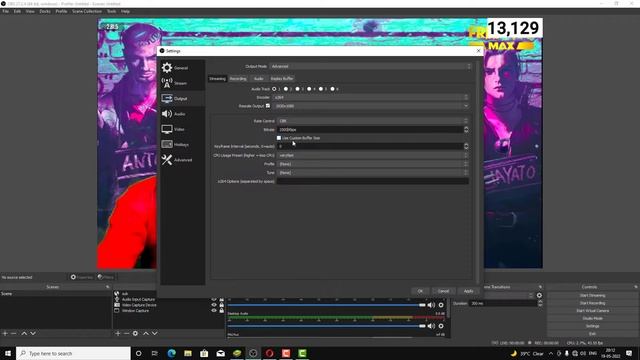Open the Encoder dropdown
The image size is (640, 360).
pos(371,97)
